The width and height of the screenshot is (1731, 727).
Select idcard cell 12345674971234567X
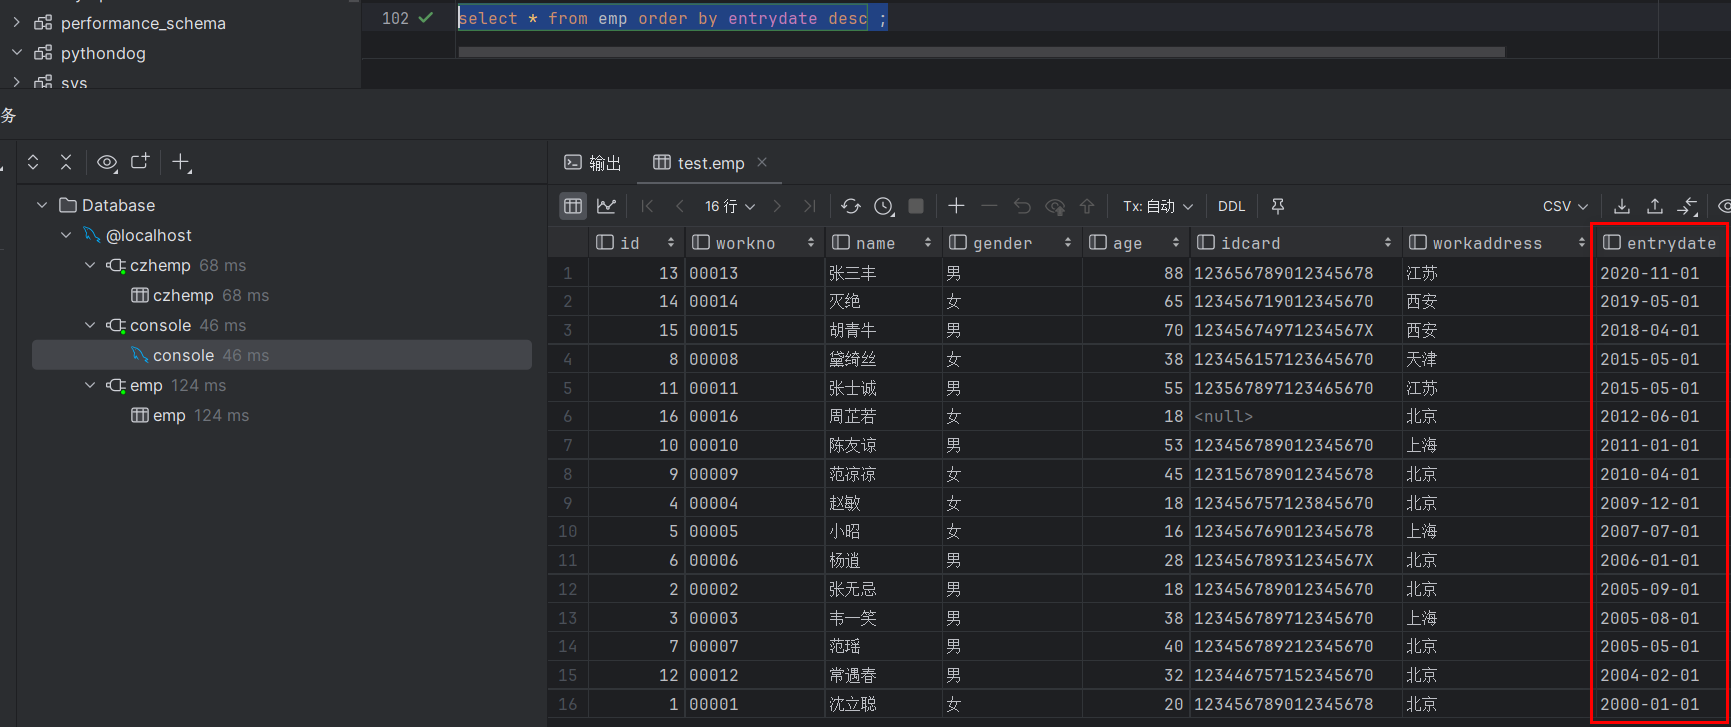pos(1295,330)
